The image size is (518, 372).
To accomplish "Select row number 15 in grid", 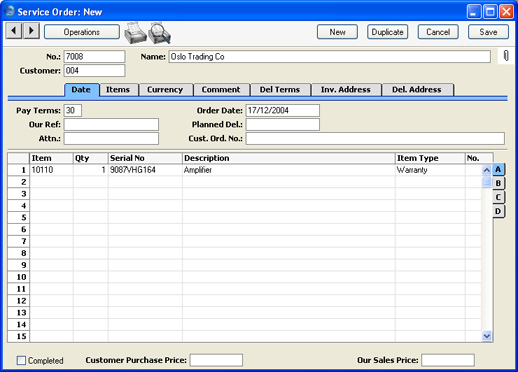I will [x=19, y=336].
